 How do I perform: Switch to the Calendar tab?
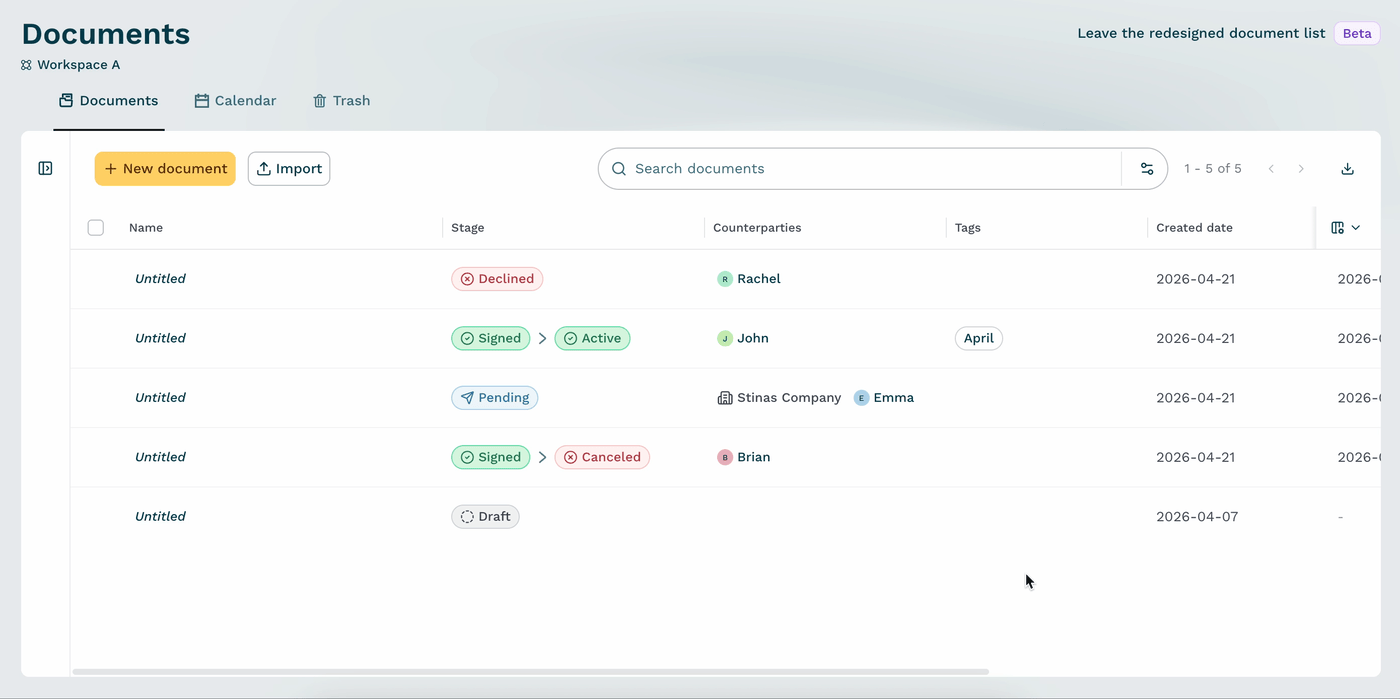point(235,101)
